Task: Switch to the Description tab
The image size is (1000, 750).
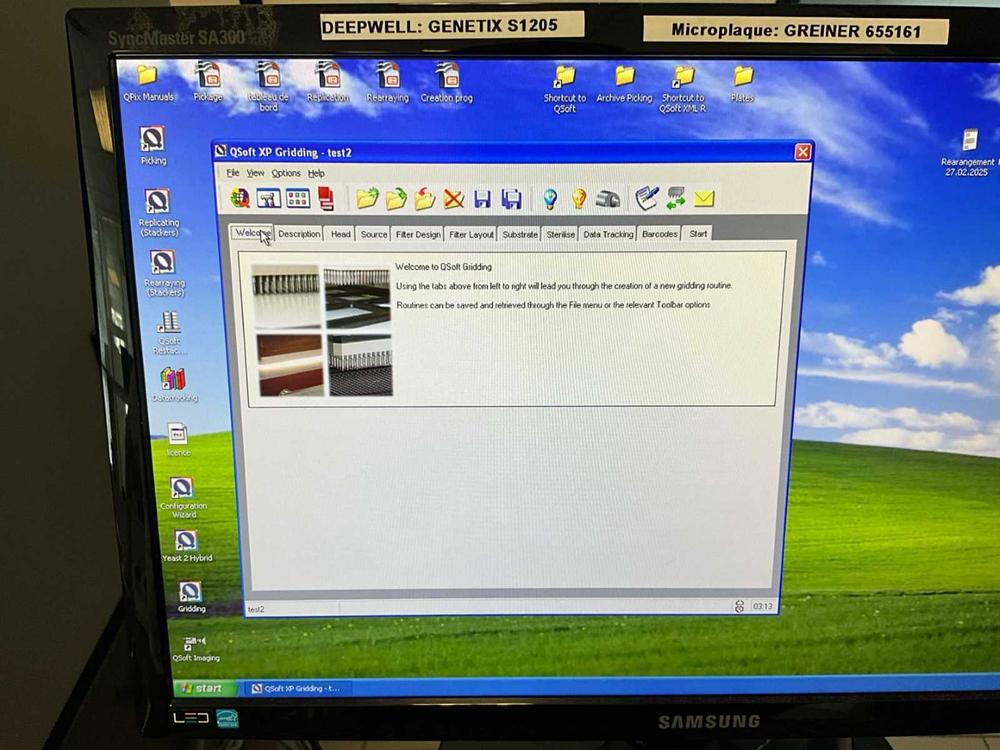Action: coord(299,234)
